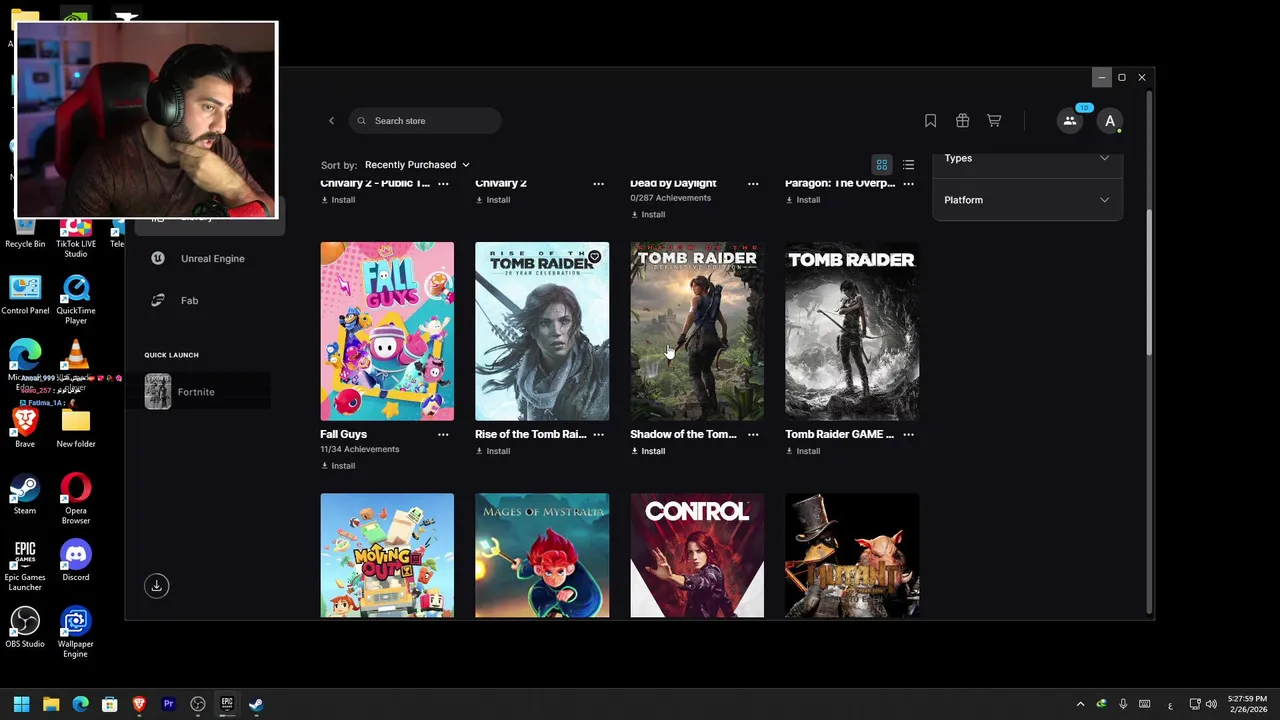Open Steam desktop shortcut
The image size is (1280, 720).
[25, 495]
